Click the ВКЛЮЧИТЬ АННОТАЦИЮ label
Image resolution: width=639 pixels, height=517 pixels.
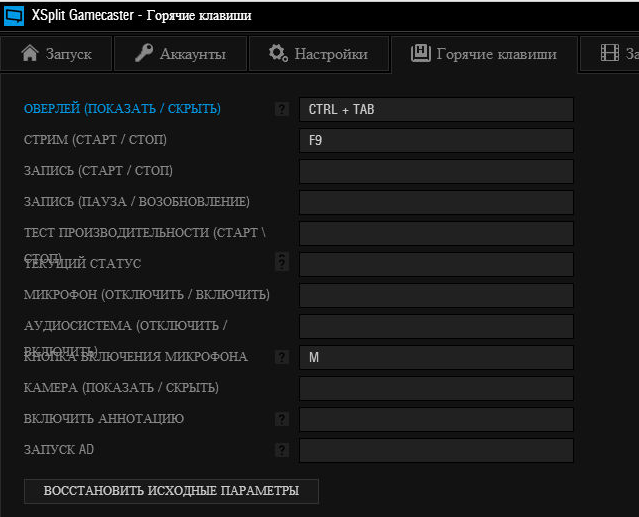[x=104, y=419]
